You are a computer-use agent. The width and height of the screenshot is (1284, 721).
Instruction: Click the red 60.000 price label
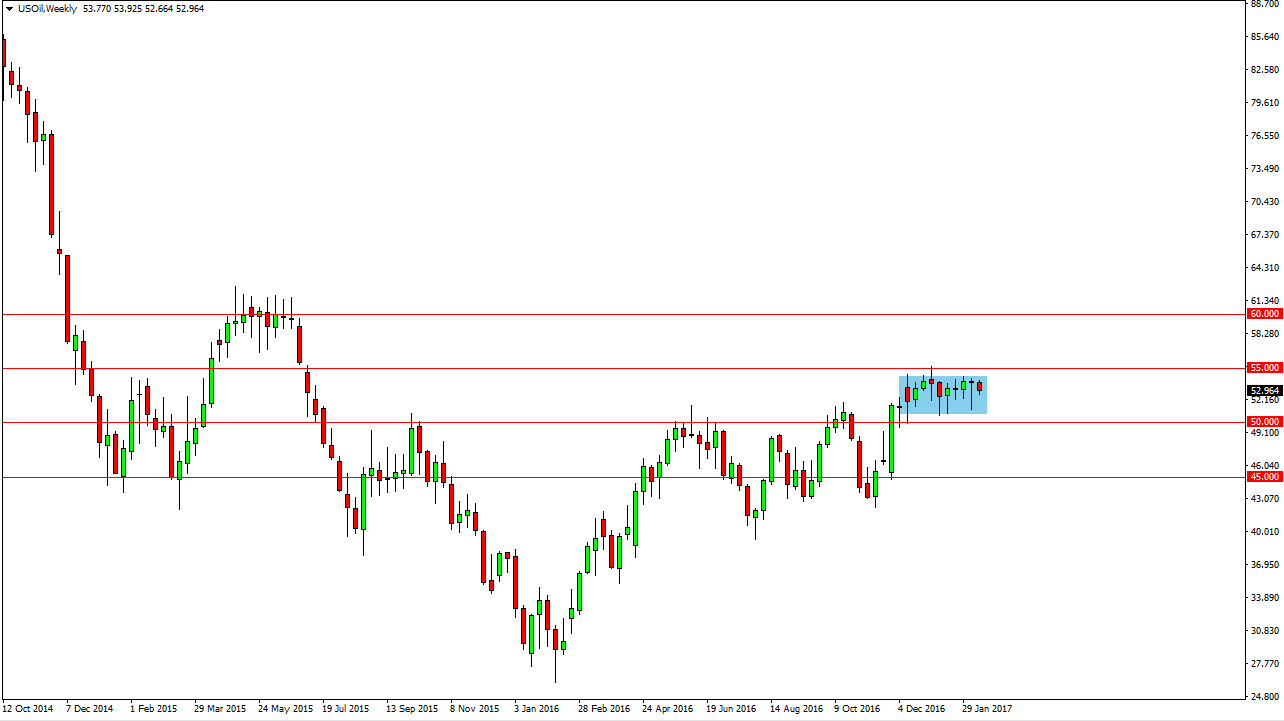click(x=1264, y=314)
